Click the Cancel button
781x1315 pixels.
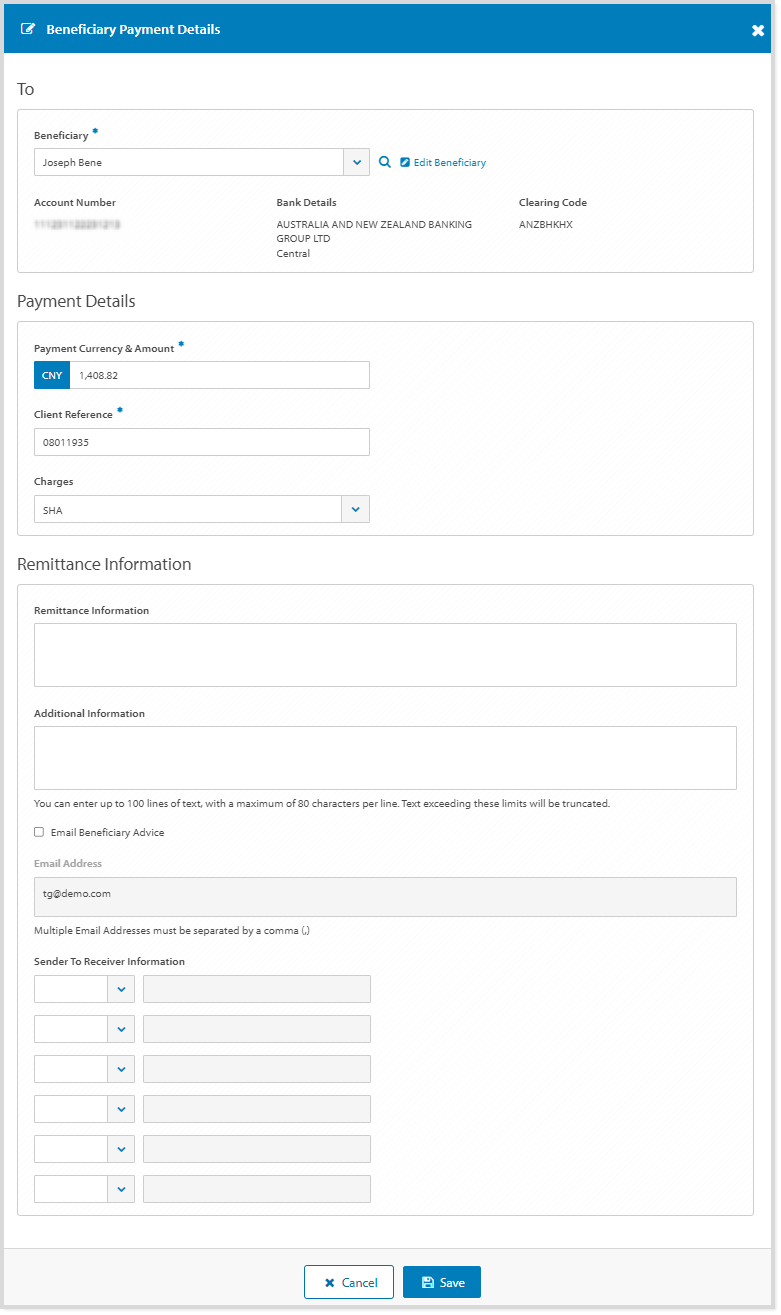pyautogui.click(x=348, y=1281)
